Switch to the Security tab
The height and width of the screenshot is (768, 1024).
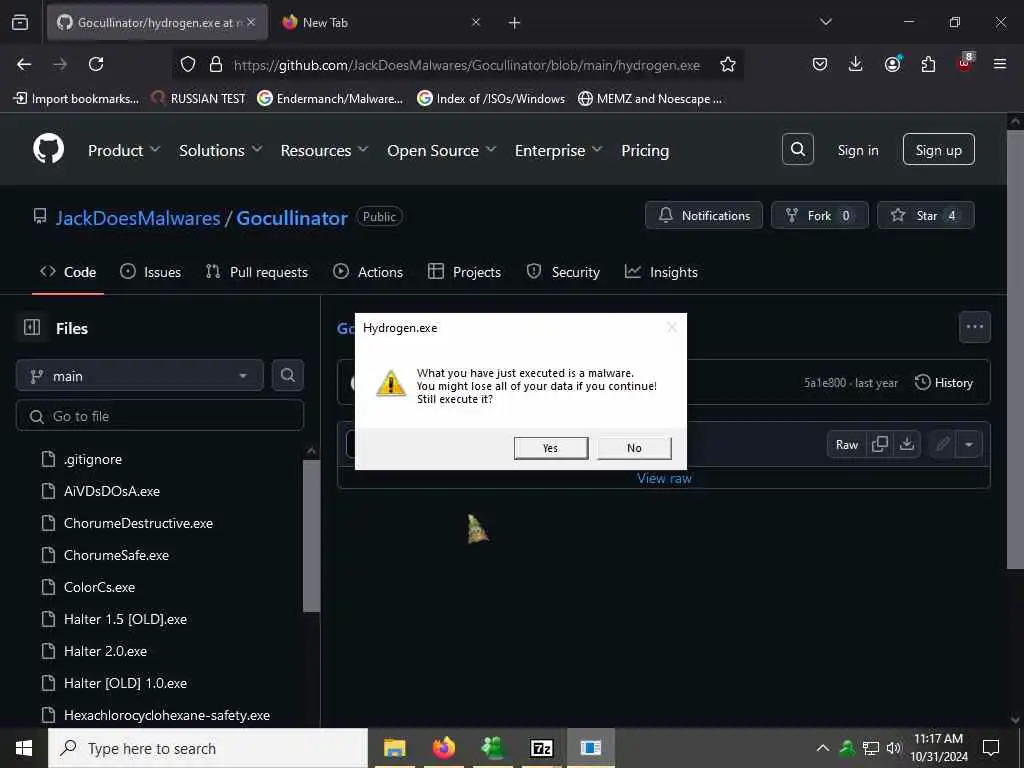[563, 272]
